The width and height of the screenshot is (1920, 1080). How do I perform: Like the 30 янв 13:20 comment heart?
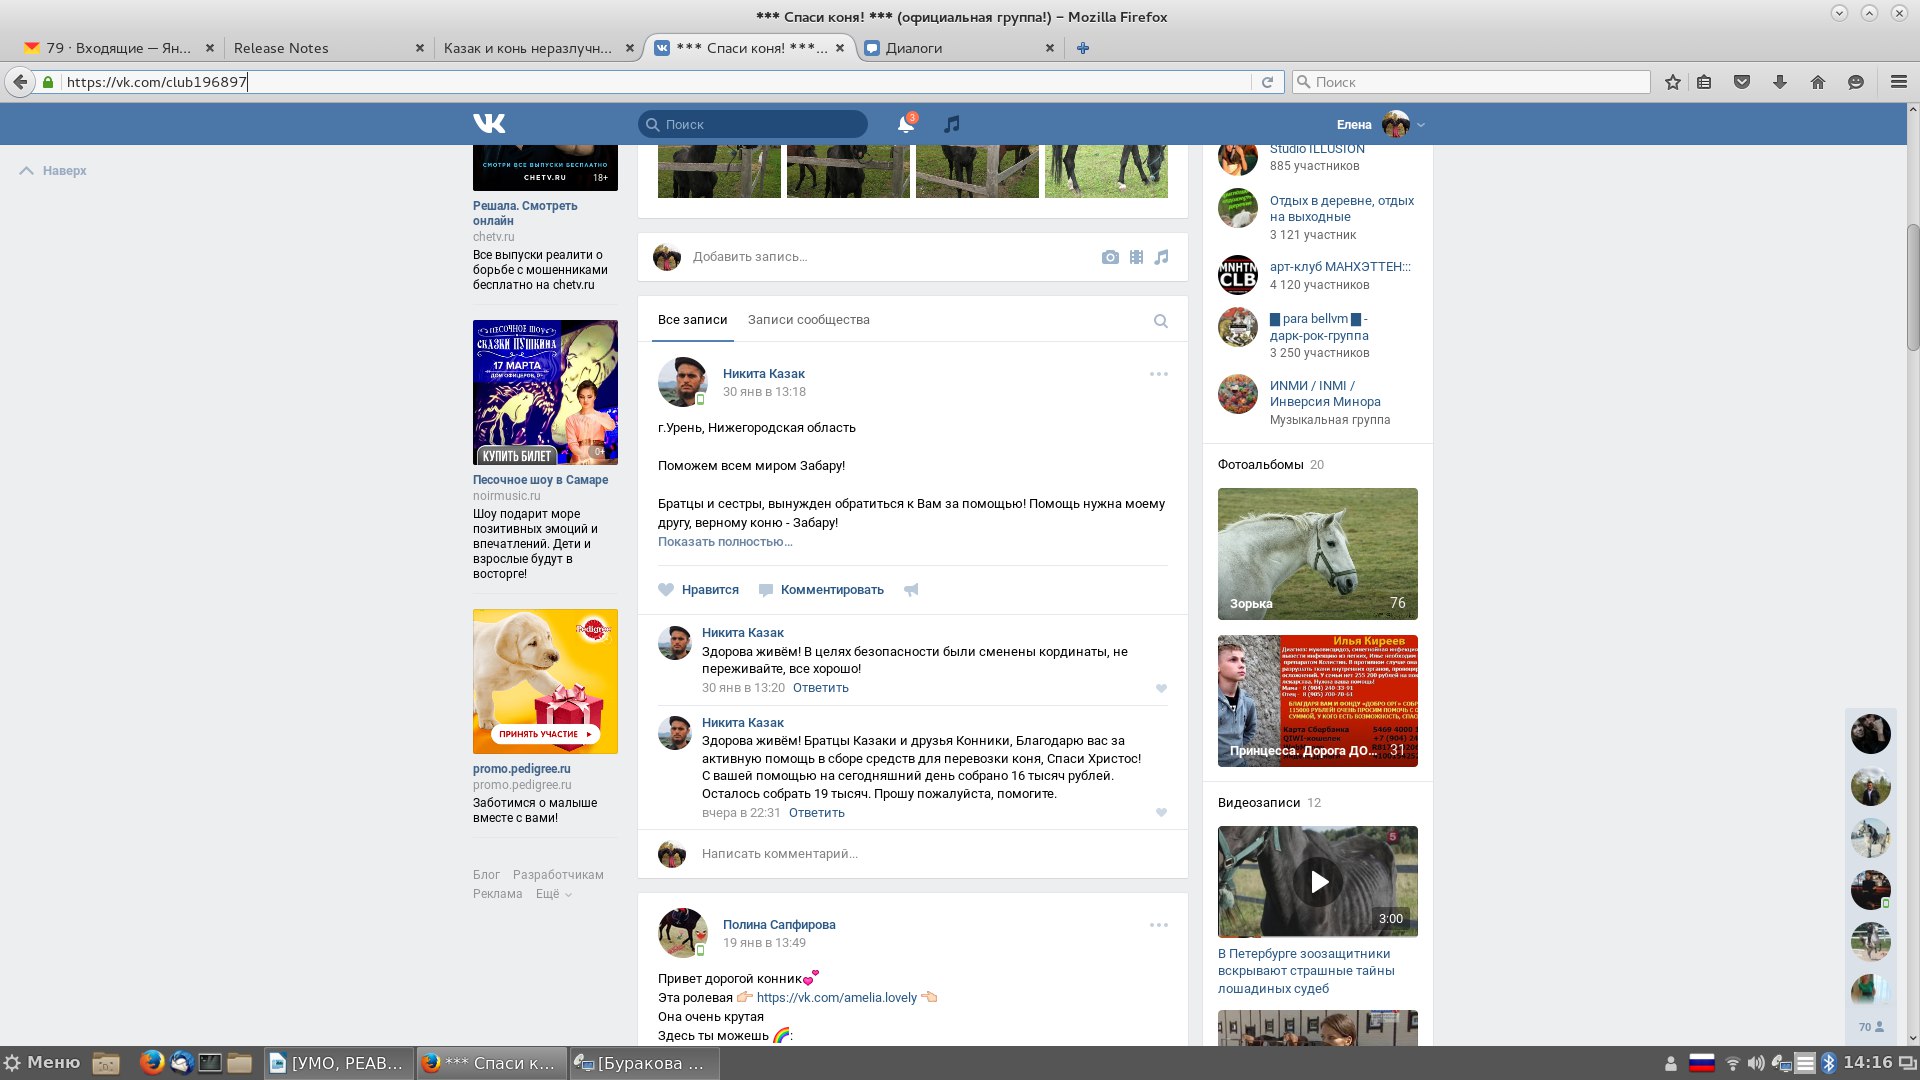[1161, 688]
